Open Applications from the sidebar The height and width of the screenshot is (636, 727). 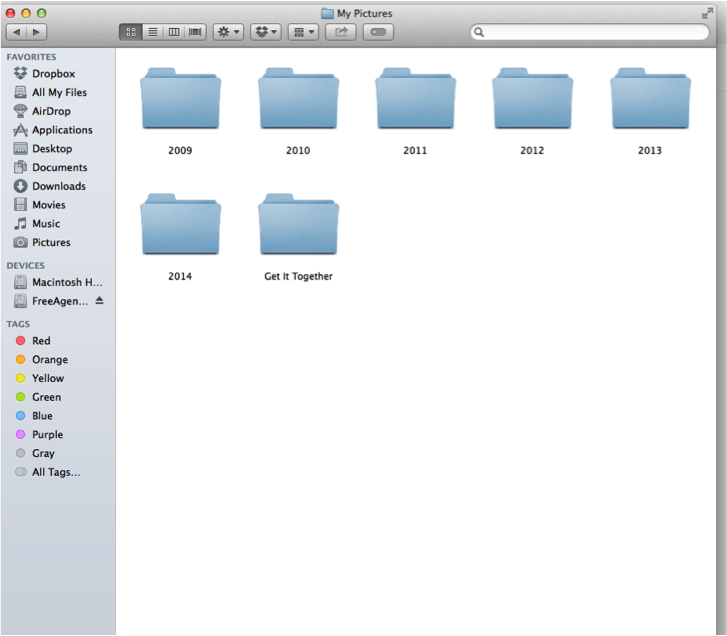(x=58, y=130)
